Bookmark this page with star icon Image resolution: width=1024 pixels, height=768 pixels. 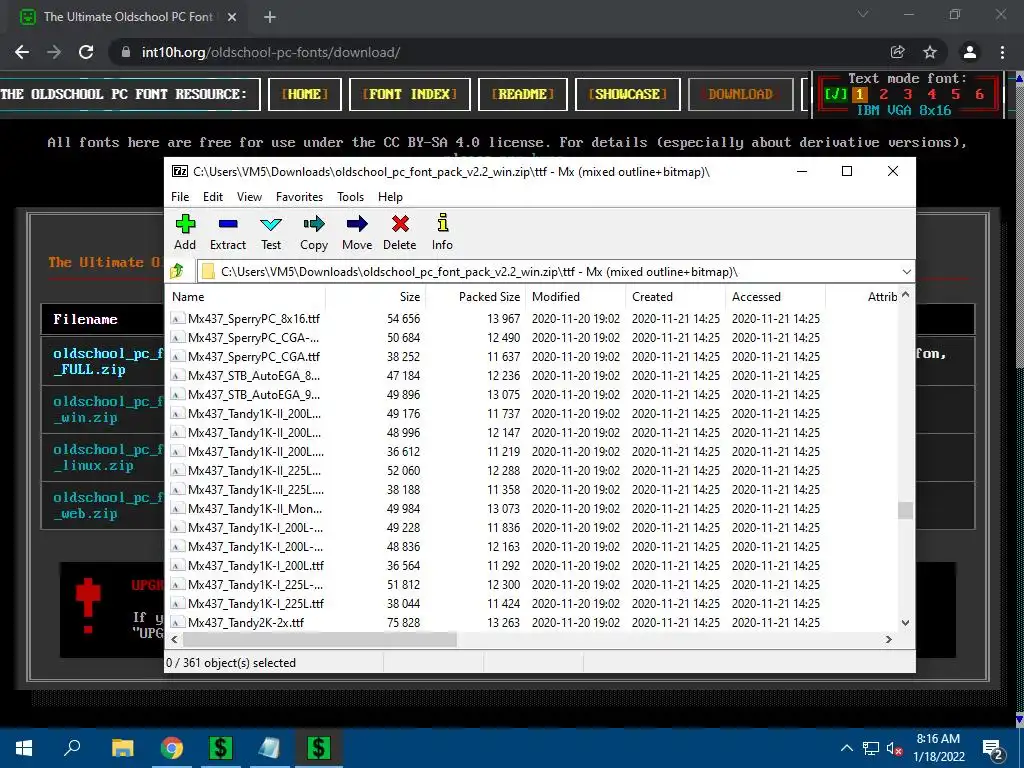click(930, 52)
